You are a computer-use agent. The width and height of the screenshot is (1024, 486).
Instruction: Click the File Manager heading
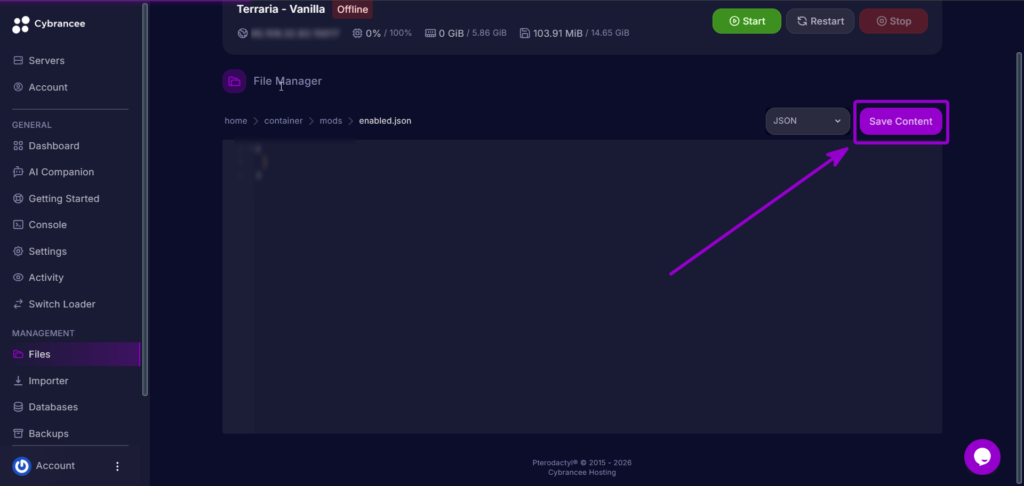(x=287, y=82)
